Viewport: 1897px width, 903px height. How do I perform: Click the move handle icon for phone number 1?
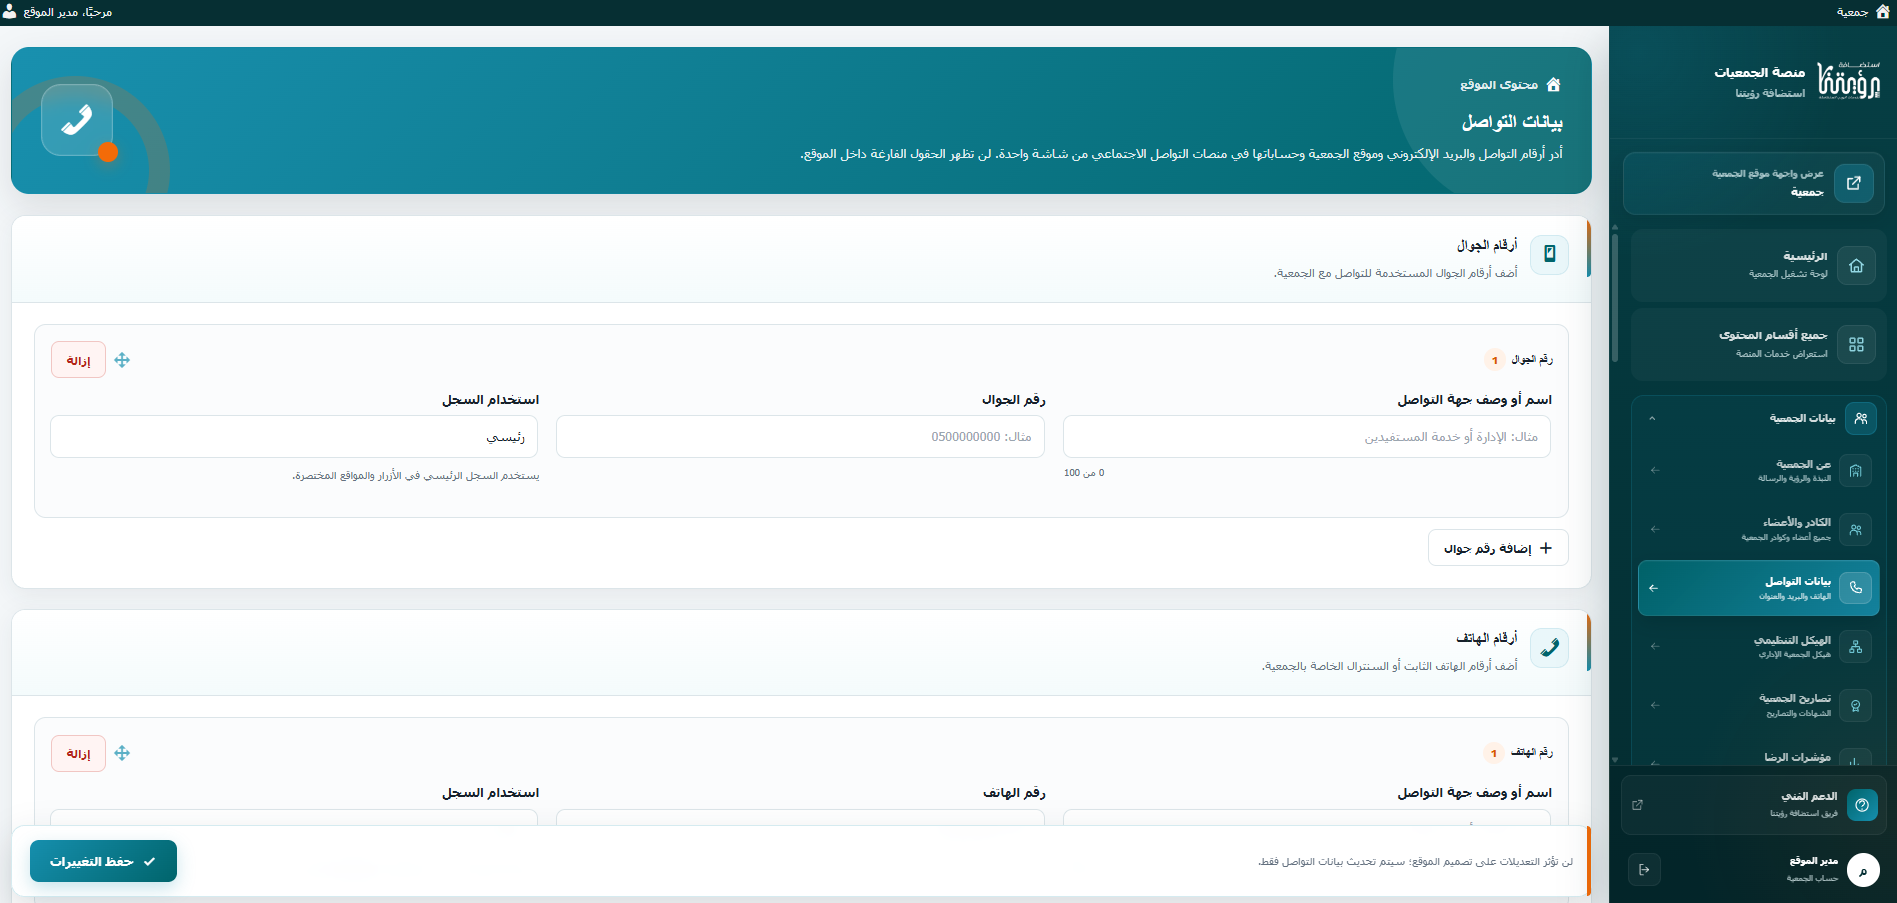pos(122,753)
